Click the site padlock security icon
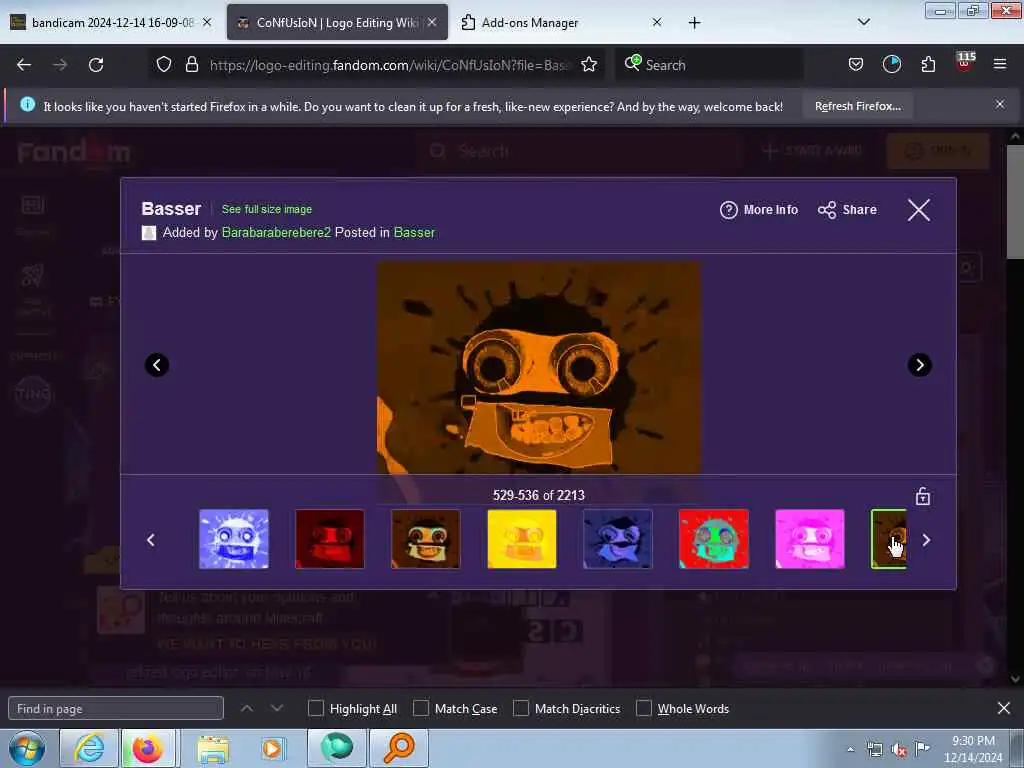Viewport: 1024px width, 768px height. (x=191, y=64)
